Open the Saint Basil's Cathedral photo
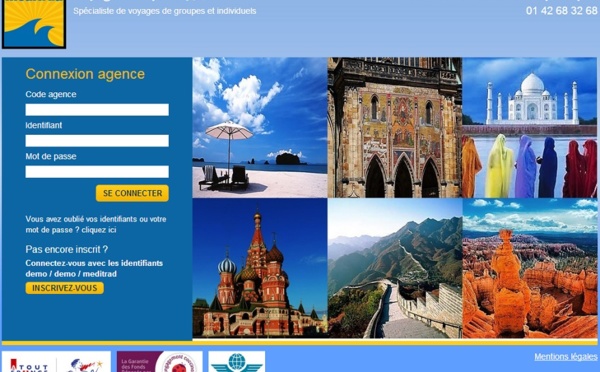600x372 pixels. click(x=260, y=268)
